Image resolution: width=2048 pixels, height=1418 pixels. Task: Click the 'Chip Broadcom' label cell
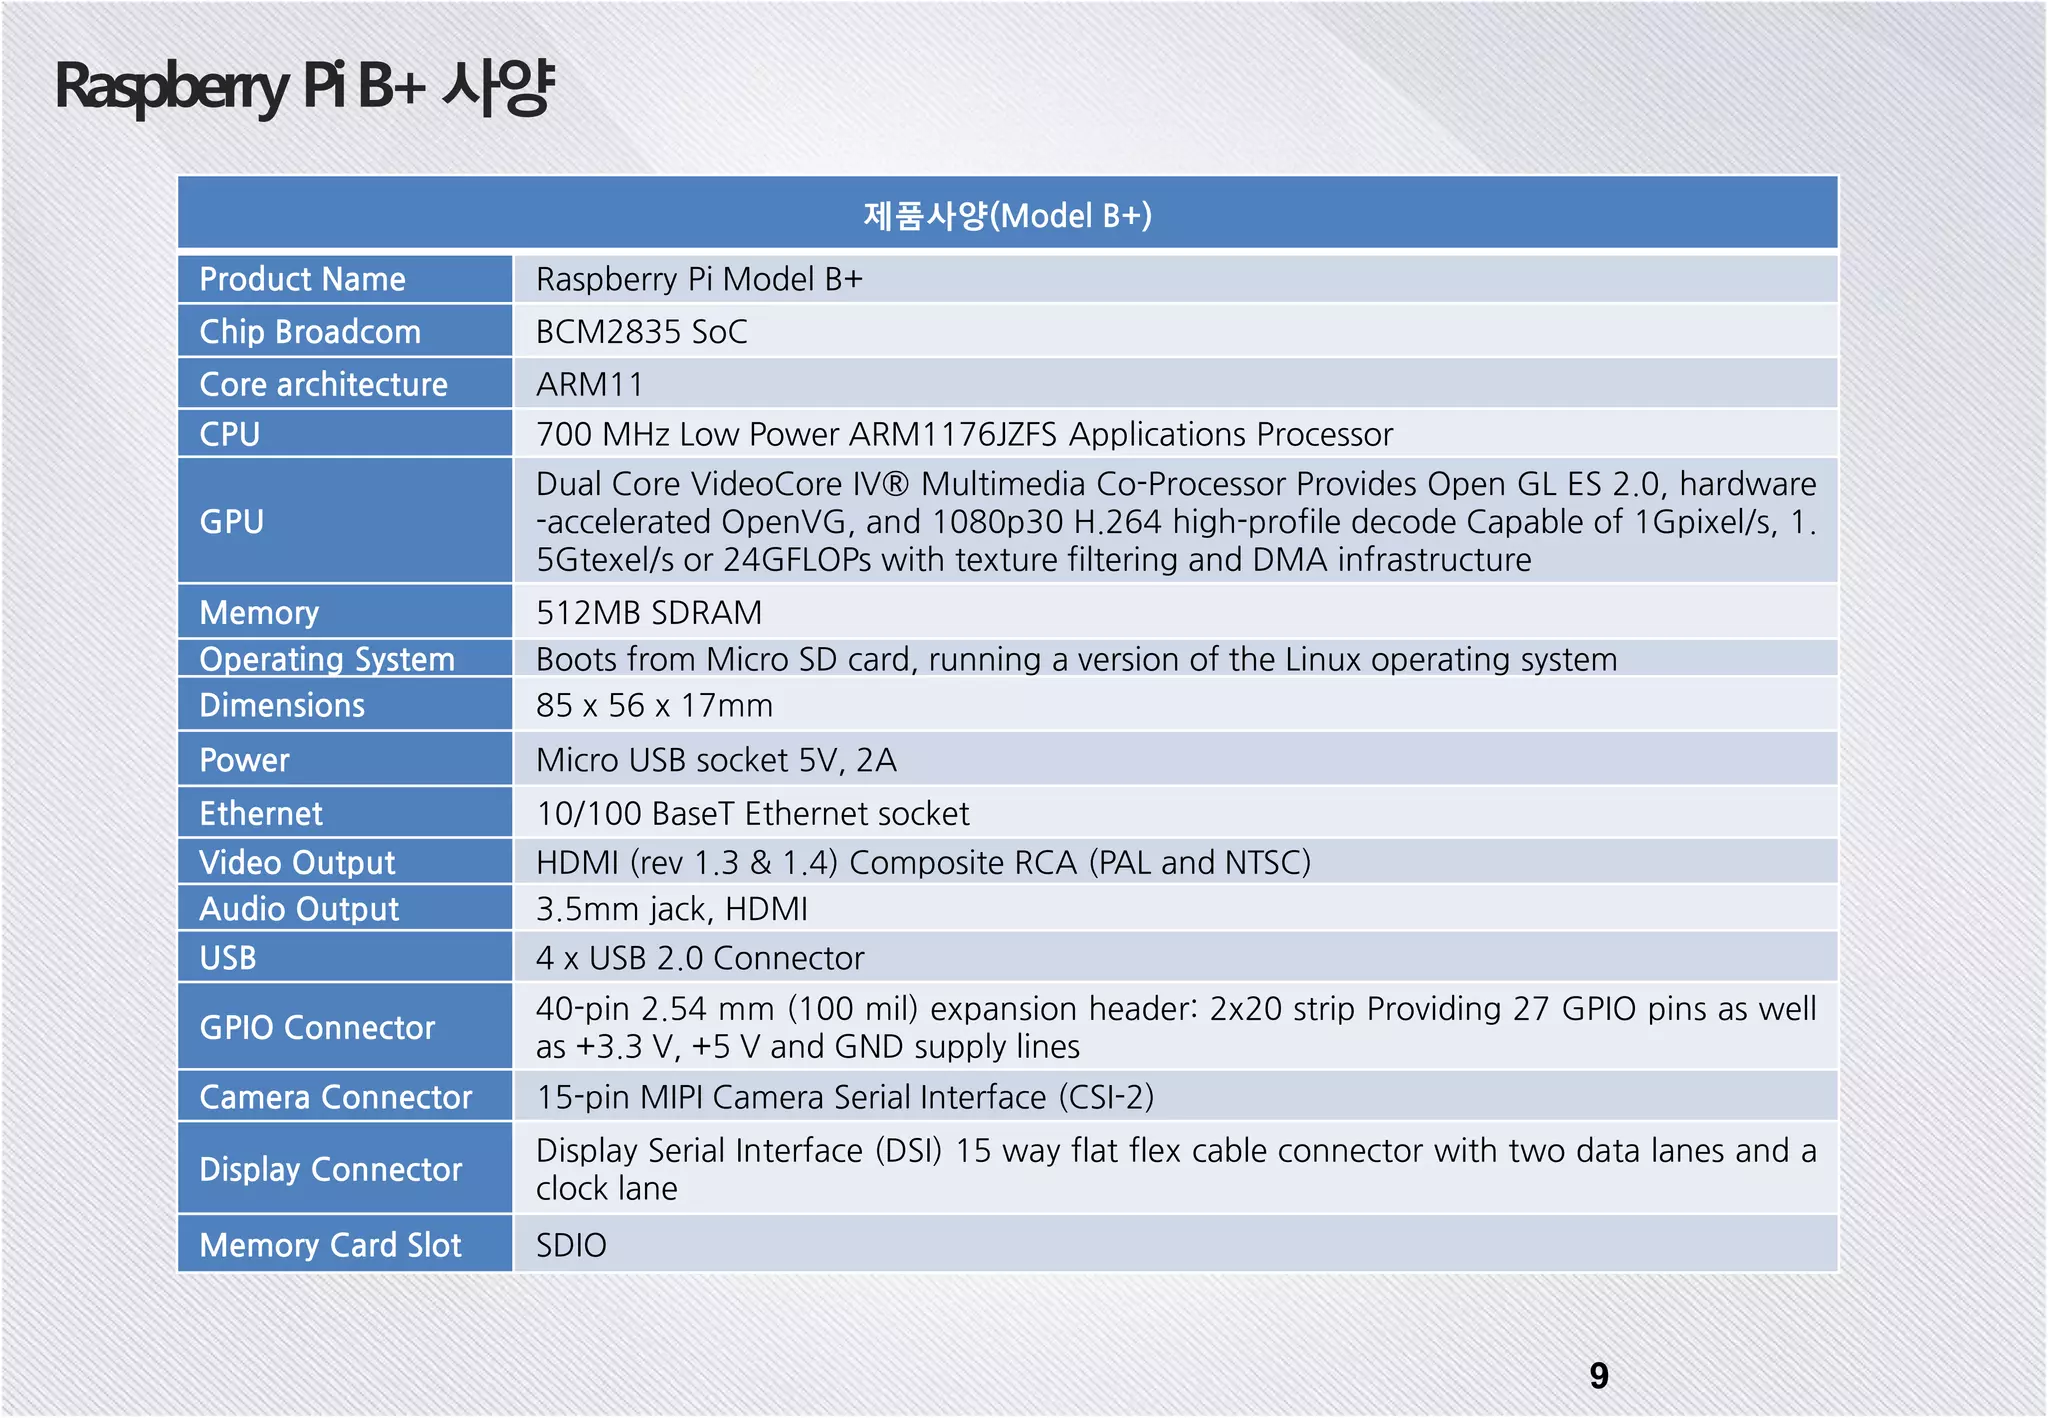pos(345,331)
